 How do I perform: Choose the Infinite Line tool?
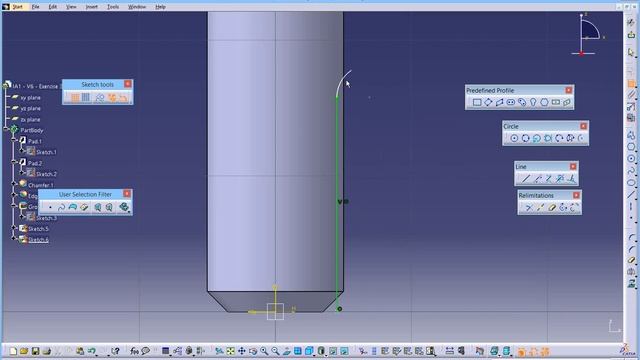pyautogui.click(x=538, y=178)
